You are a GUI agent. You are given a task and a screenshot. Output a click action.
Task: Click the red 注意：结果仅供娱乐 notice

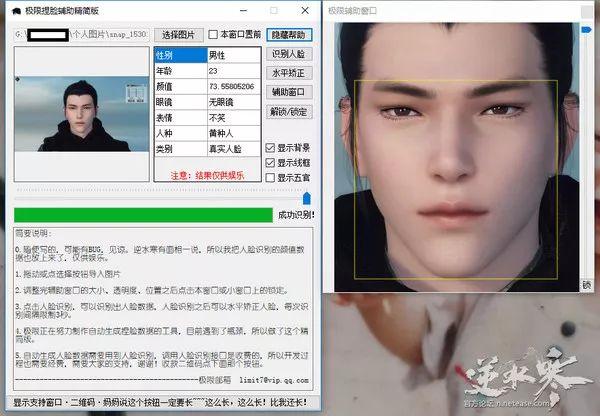(x=207, y=175)
